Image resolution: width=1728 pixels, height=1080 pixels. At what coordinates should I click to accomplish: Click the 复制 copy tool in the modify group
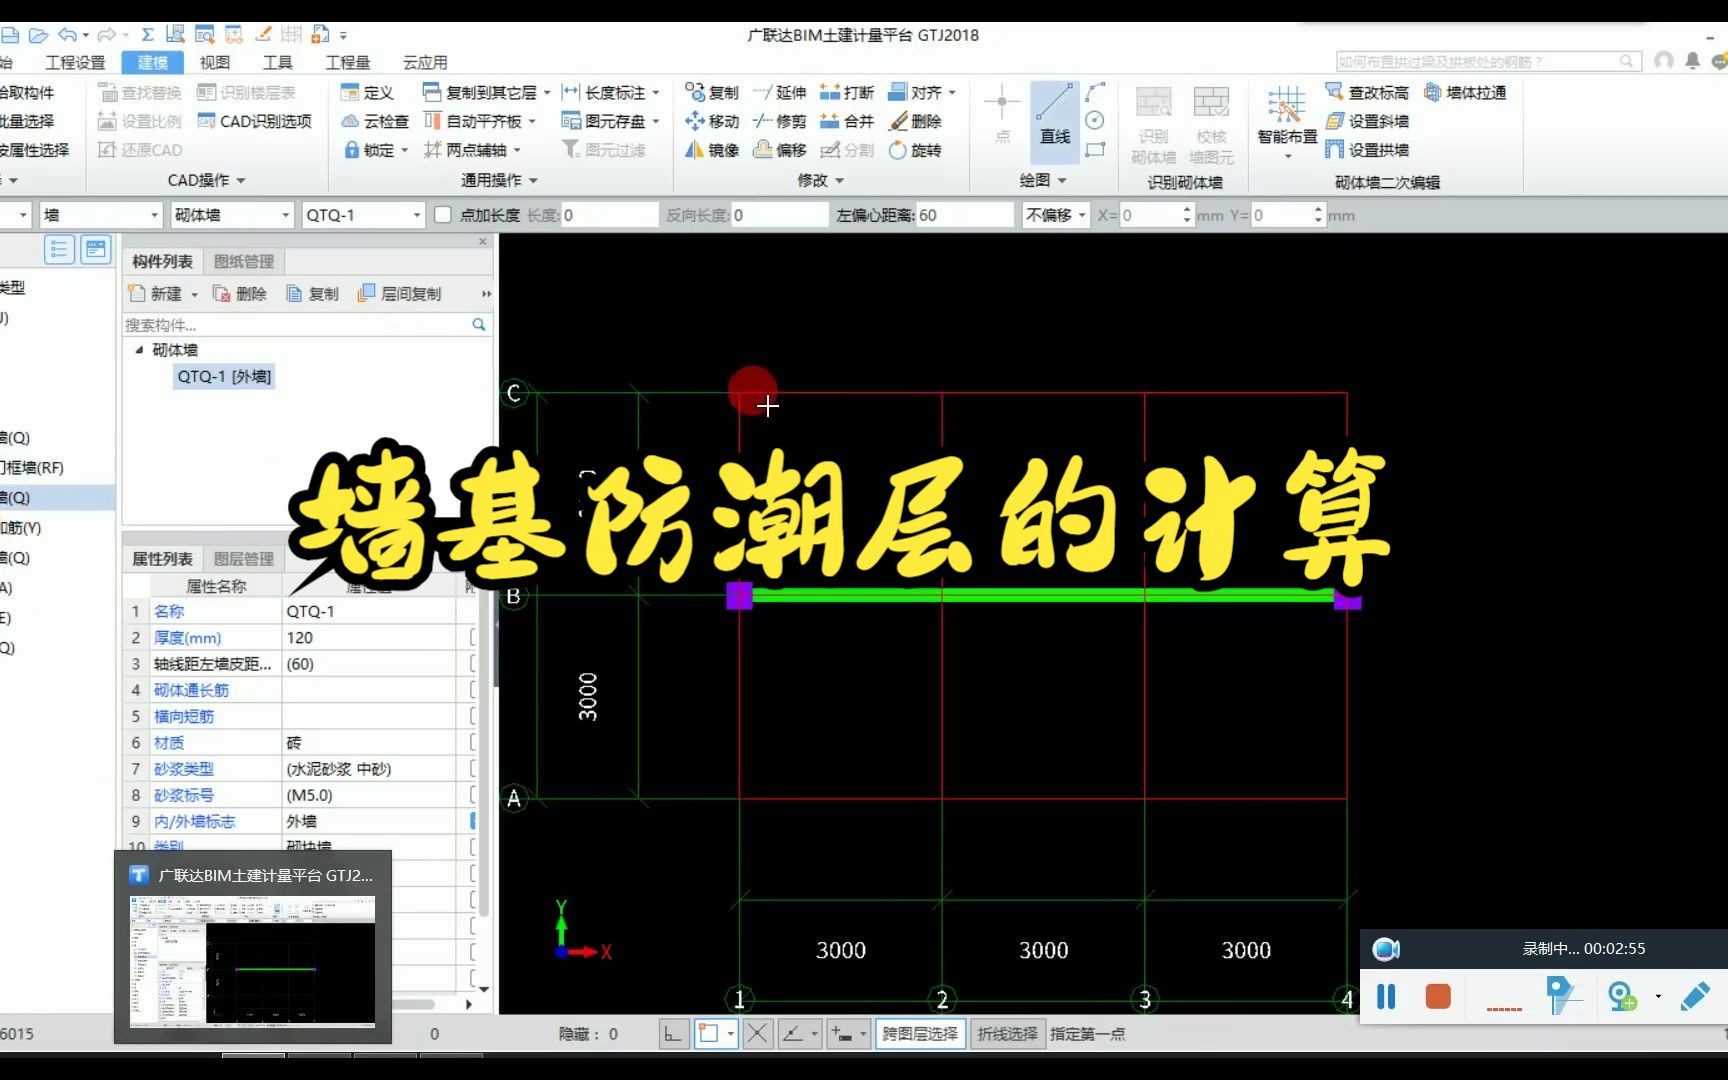712,92
